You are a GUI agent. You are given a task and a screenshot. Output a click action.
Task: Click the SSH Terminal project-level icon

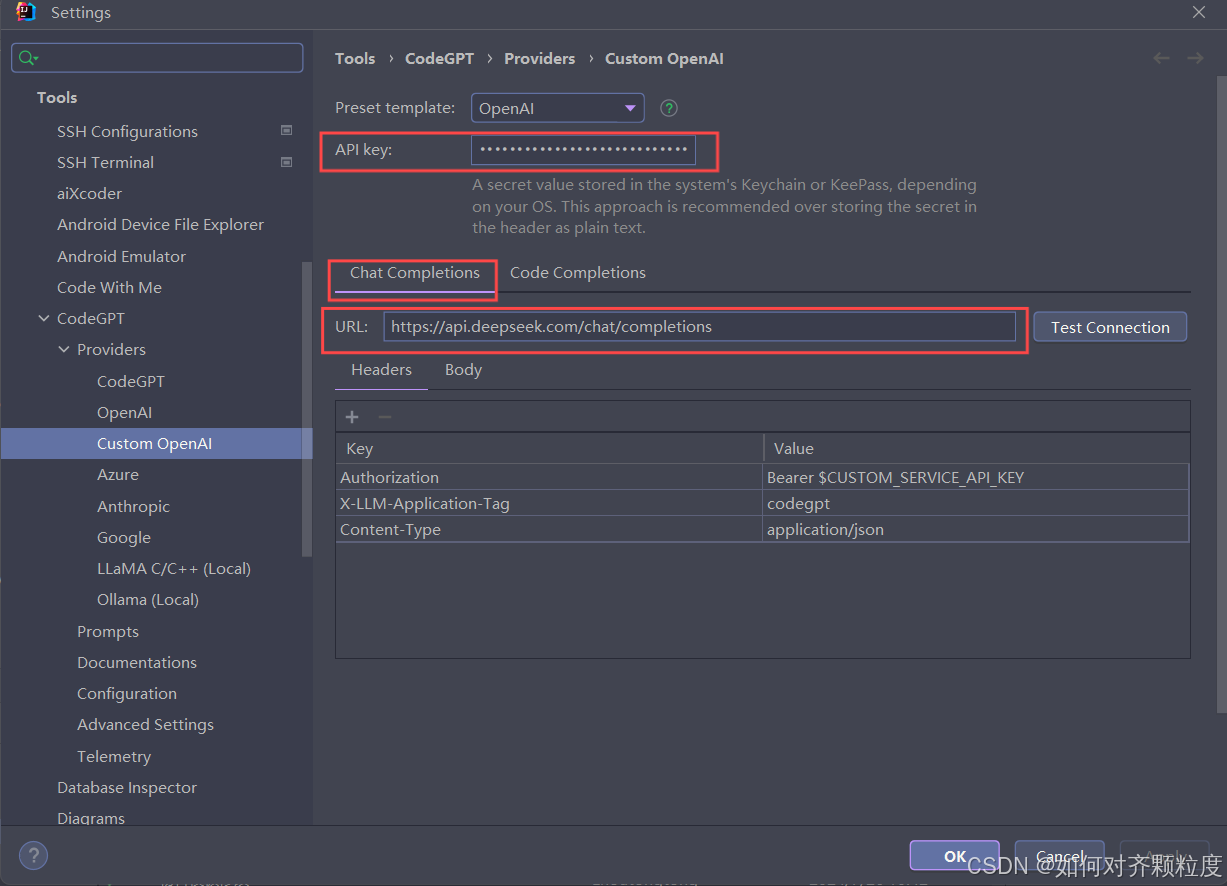[x=286, y=161]
